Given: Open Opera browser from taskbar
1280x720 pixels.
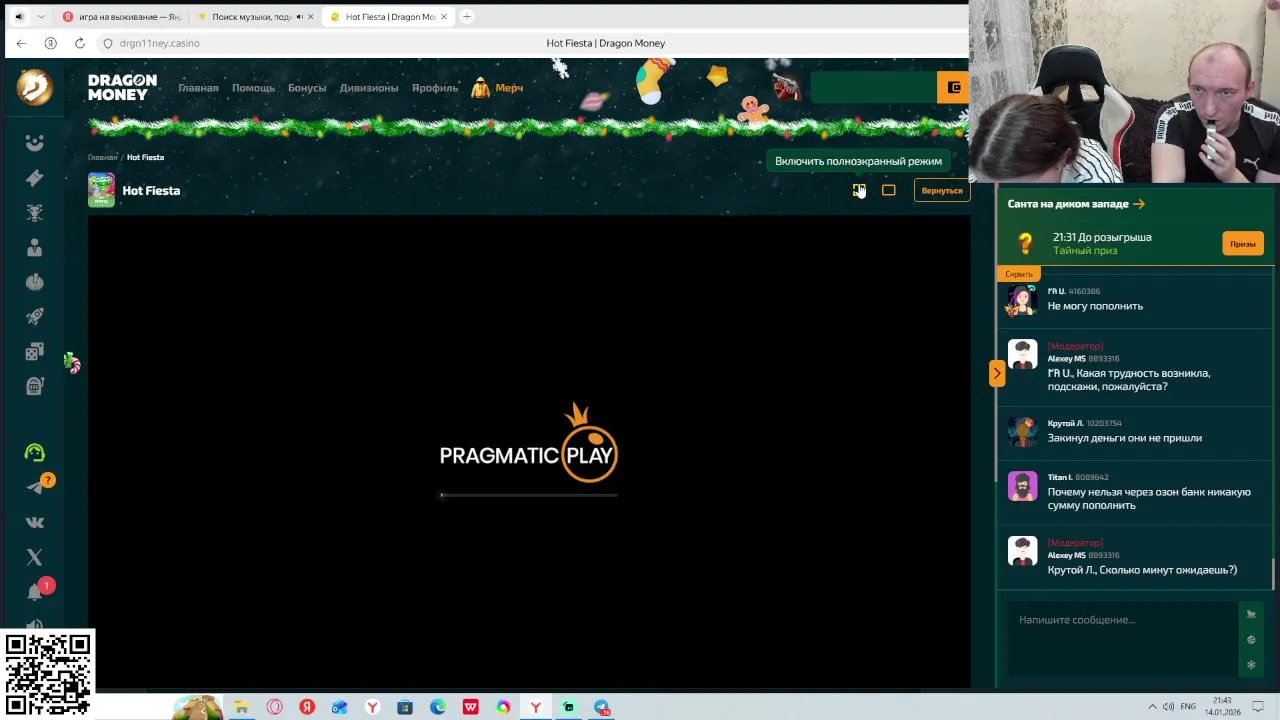Looking at the screenshot, I should click(274, 707).
